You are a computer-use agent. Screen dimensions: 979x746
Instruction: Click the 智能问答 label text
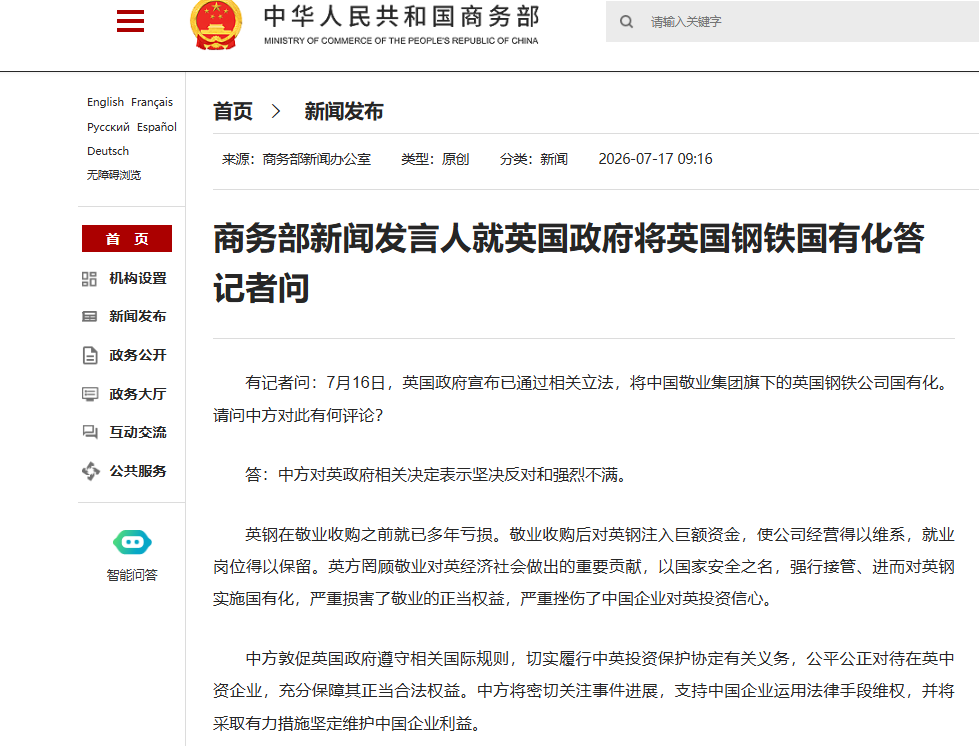132,575
